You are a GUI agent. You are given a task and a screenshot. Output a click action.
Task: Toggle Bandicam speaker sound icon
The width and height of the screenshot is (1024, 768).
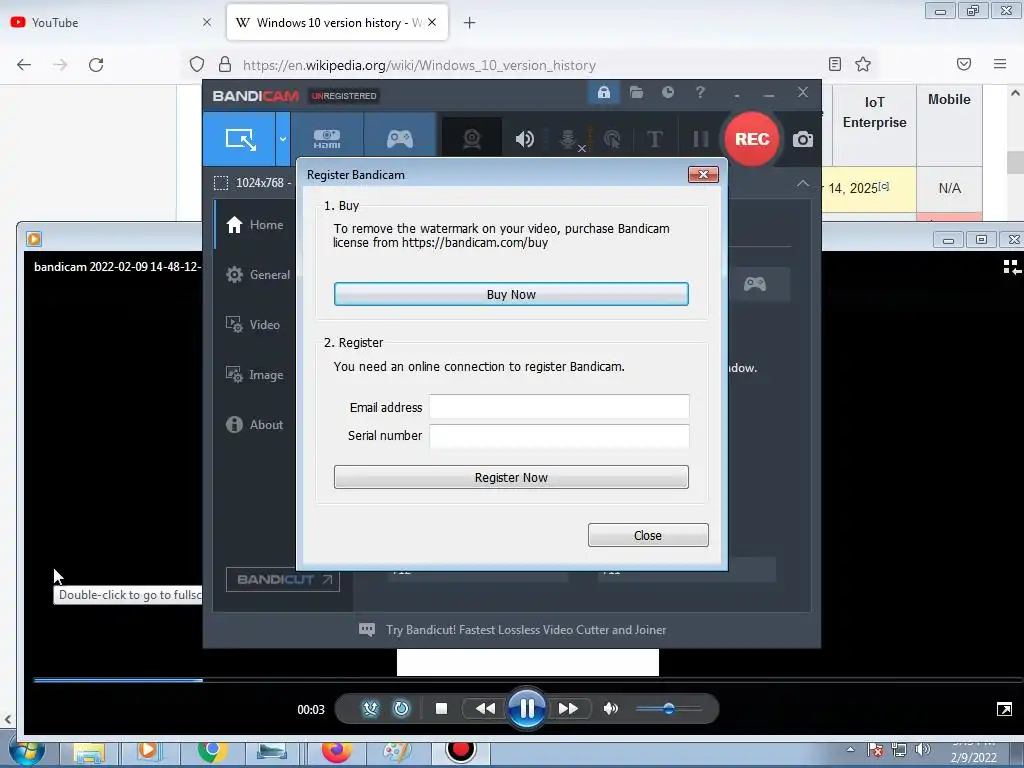tap(524, 139)
